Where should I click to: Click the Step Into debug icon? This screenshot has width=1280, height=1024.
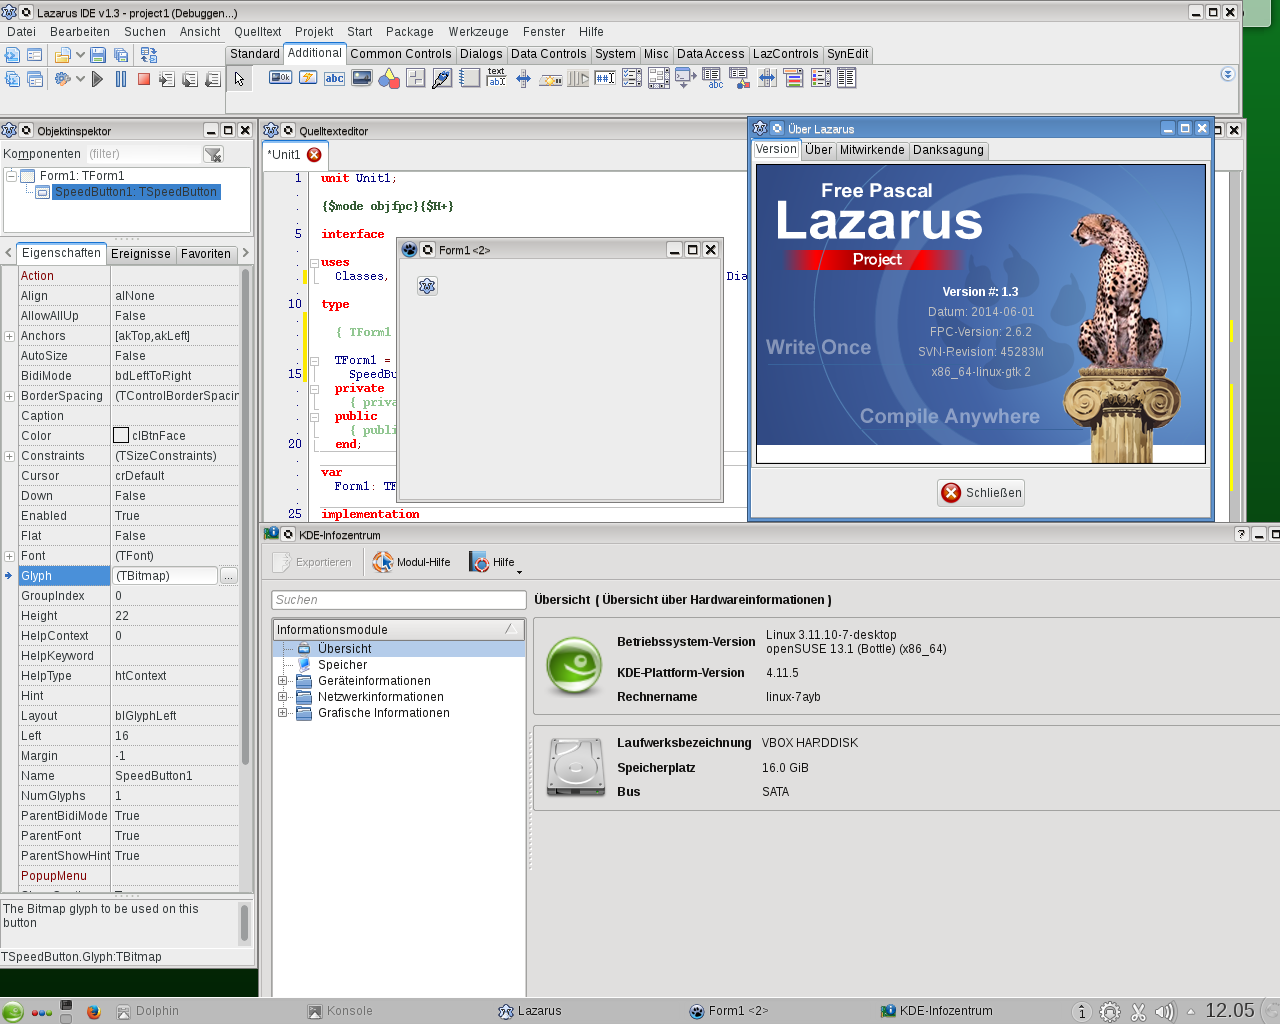[x=167, y=79]
